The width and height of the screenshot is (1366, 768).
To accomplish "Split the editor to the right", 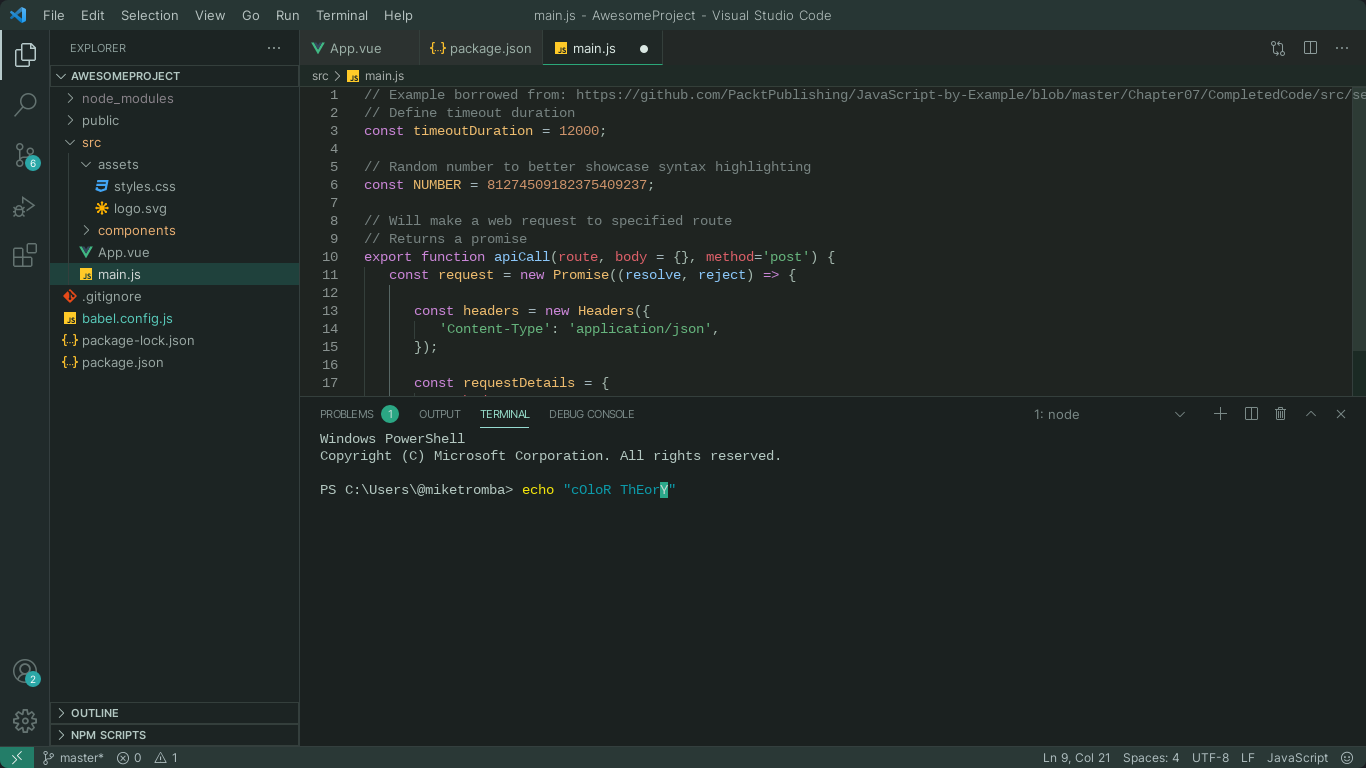I will pyautogui.click(x=1310, y=48).
